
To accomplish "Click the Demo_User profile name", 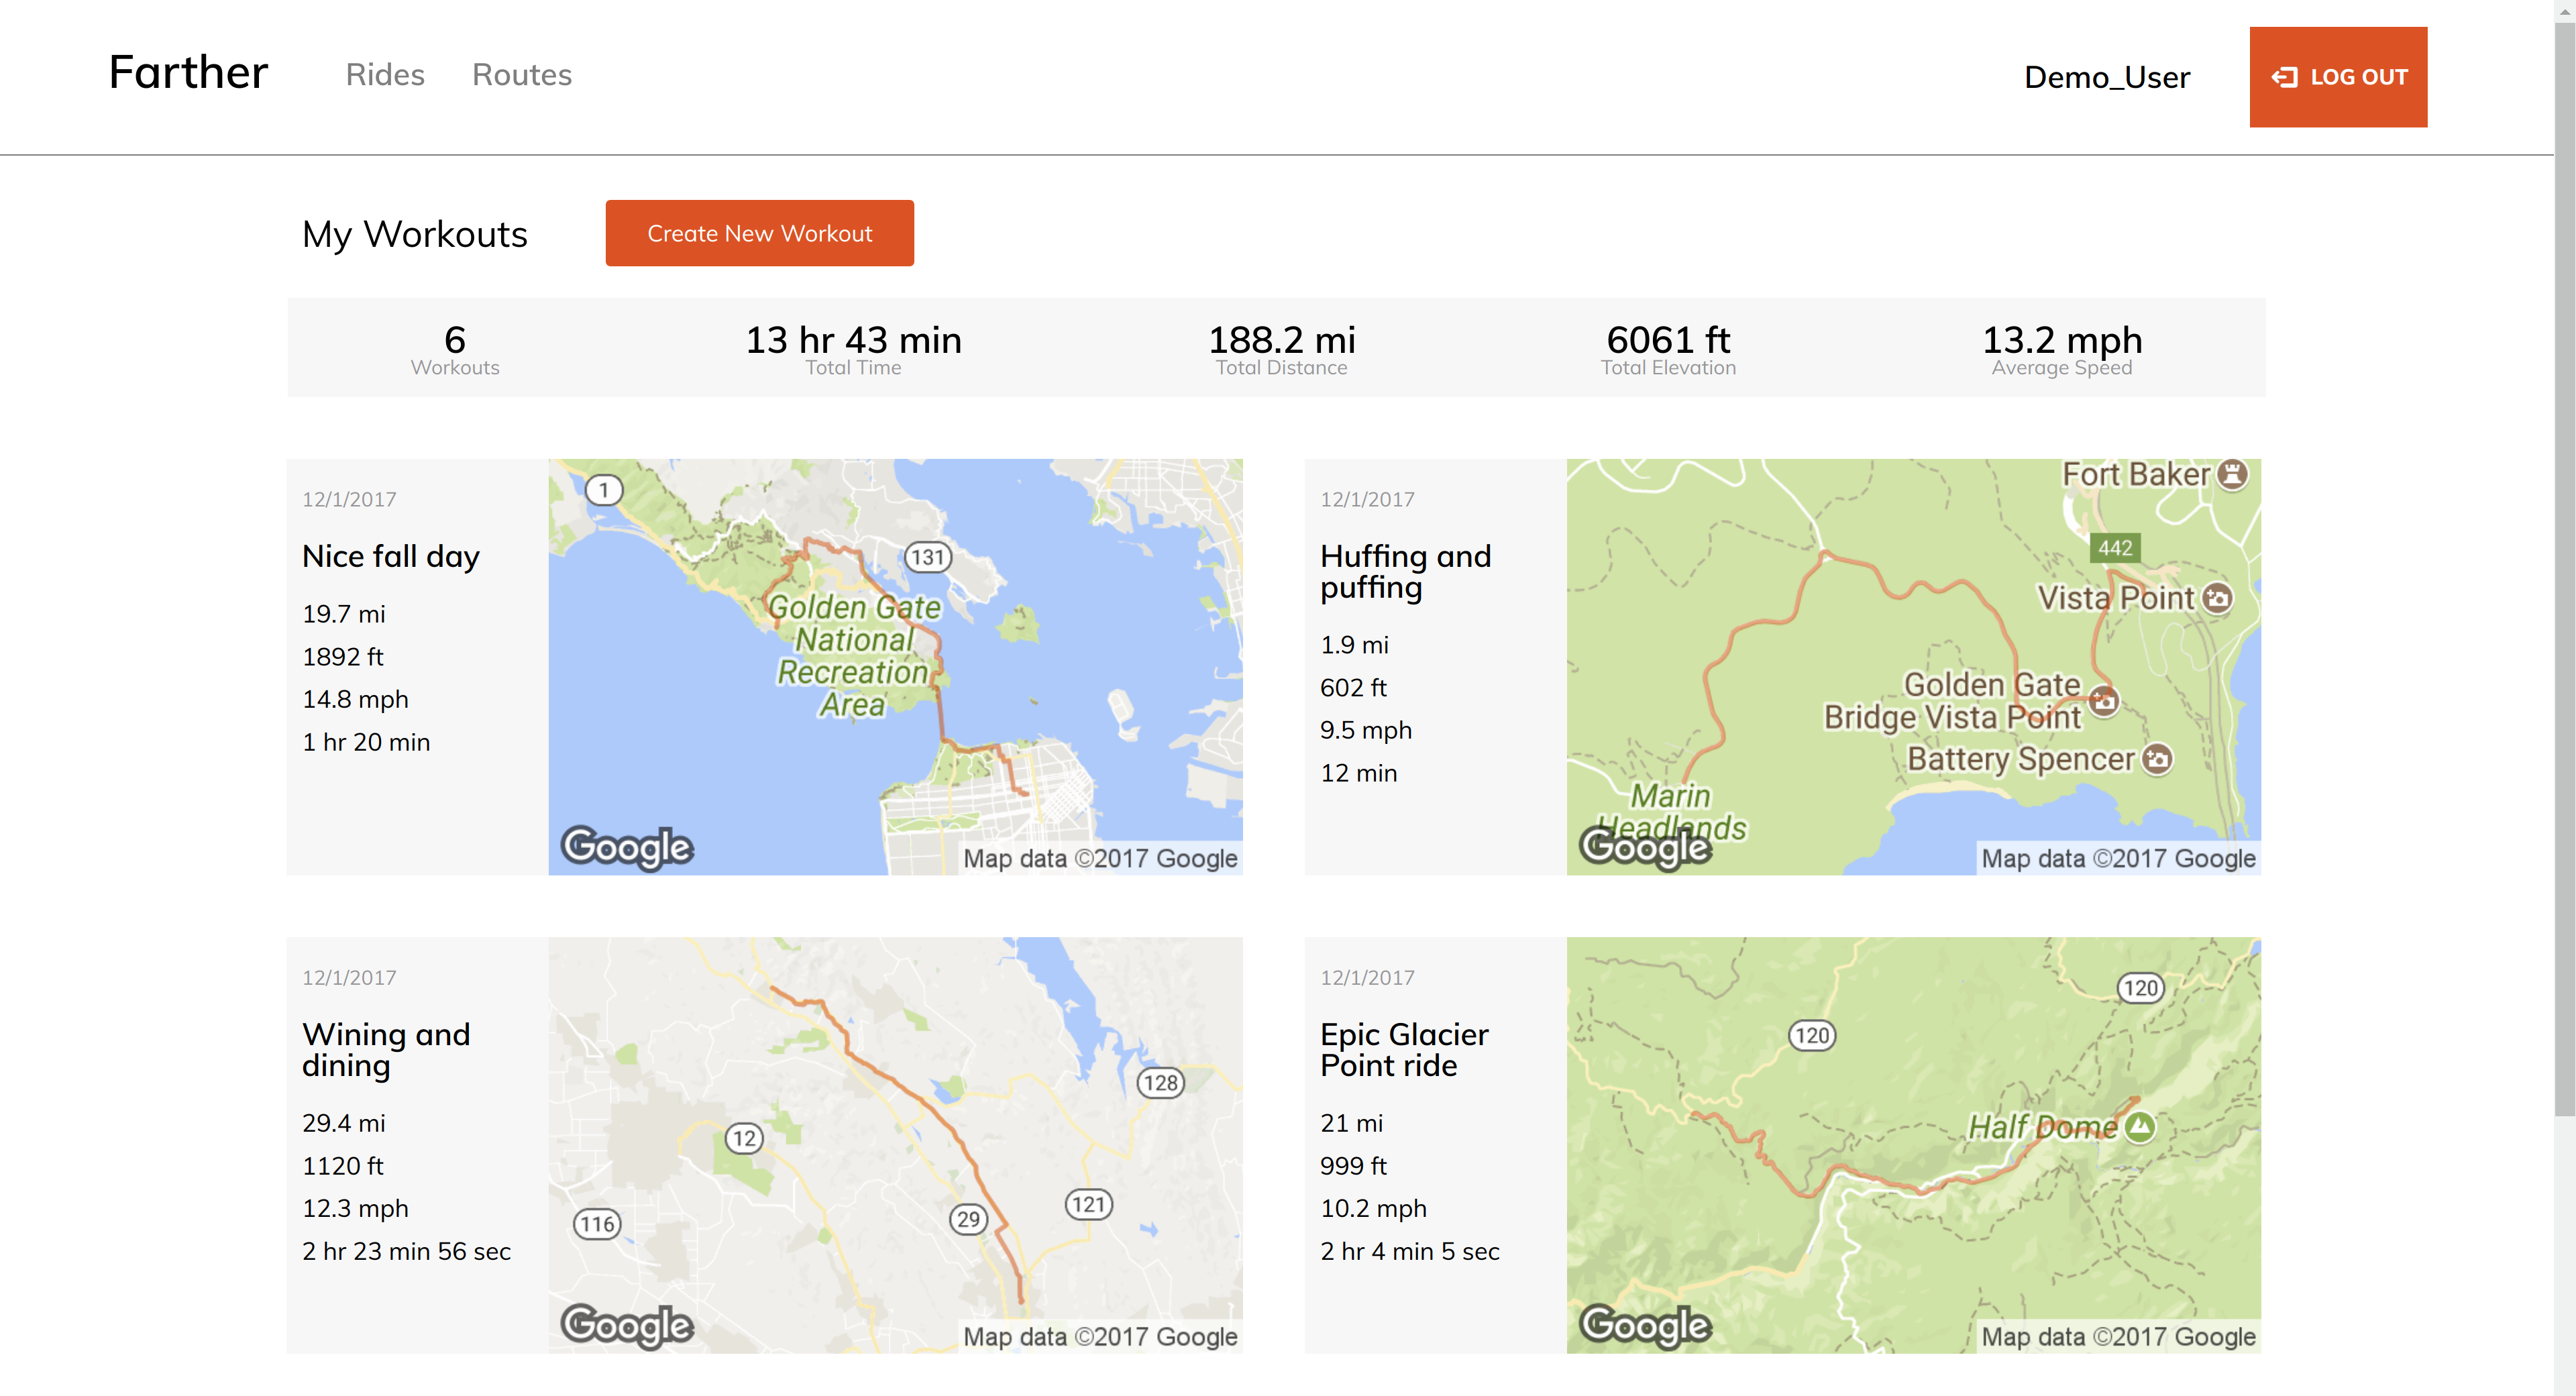I will tap(2106, 77).
